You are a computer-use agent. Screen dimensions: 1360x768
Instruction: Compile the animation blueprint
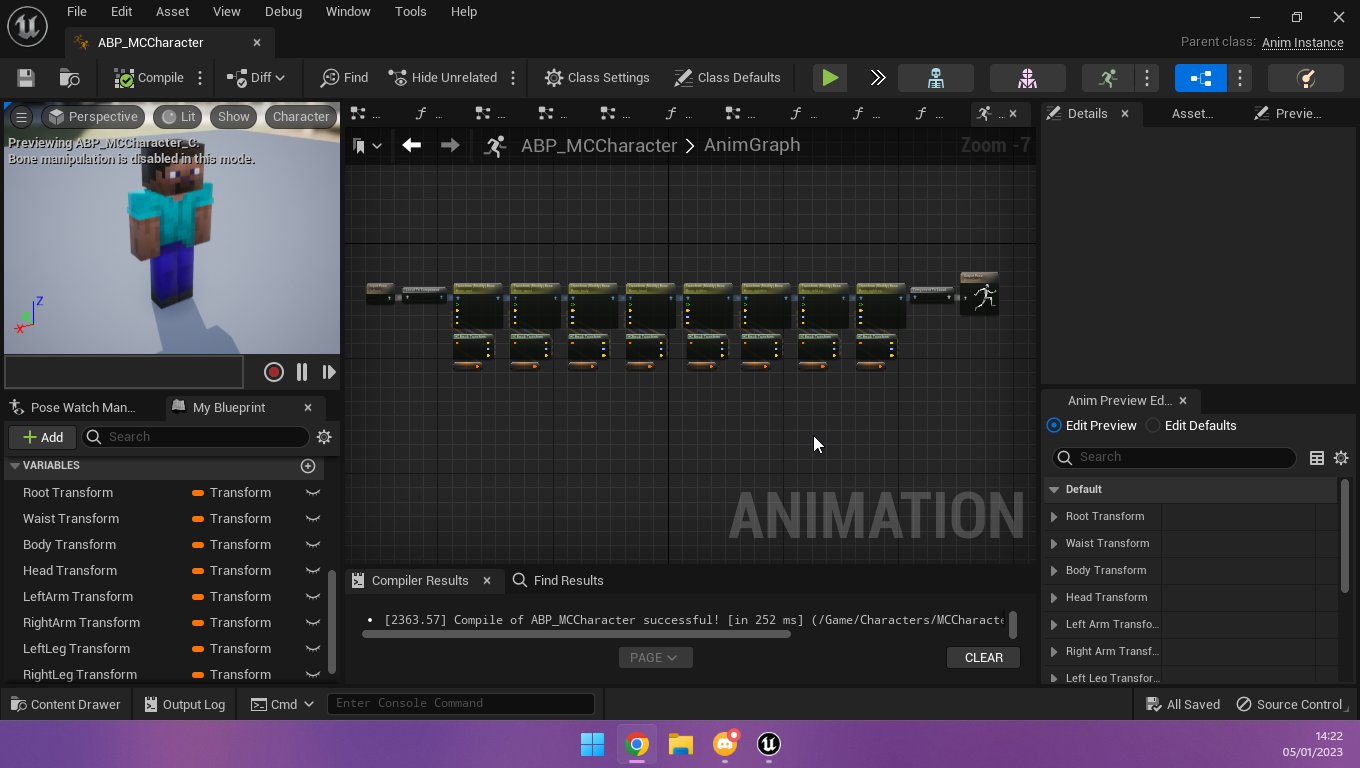coord(148,77)
